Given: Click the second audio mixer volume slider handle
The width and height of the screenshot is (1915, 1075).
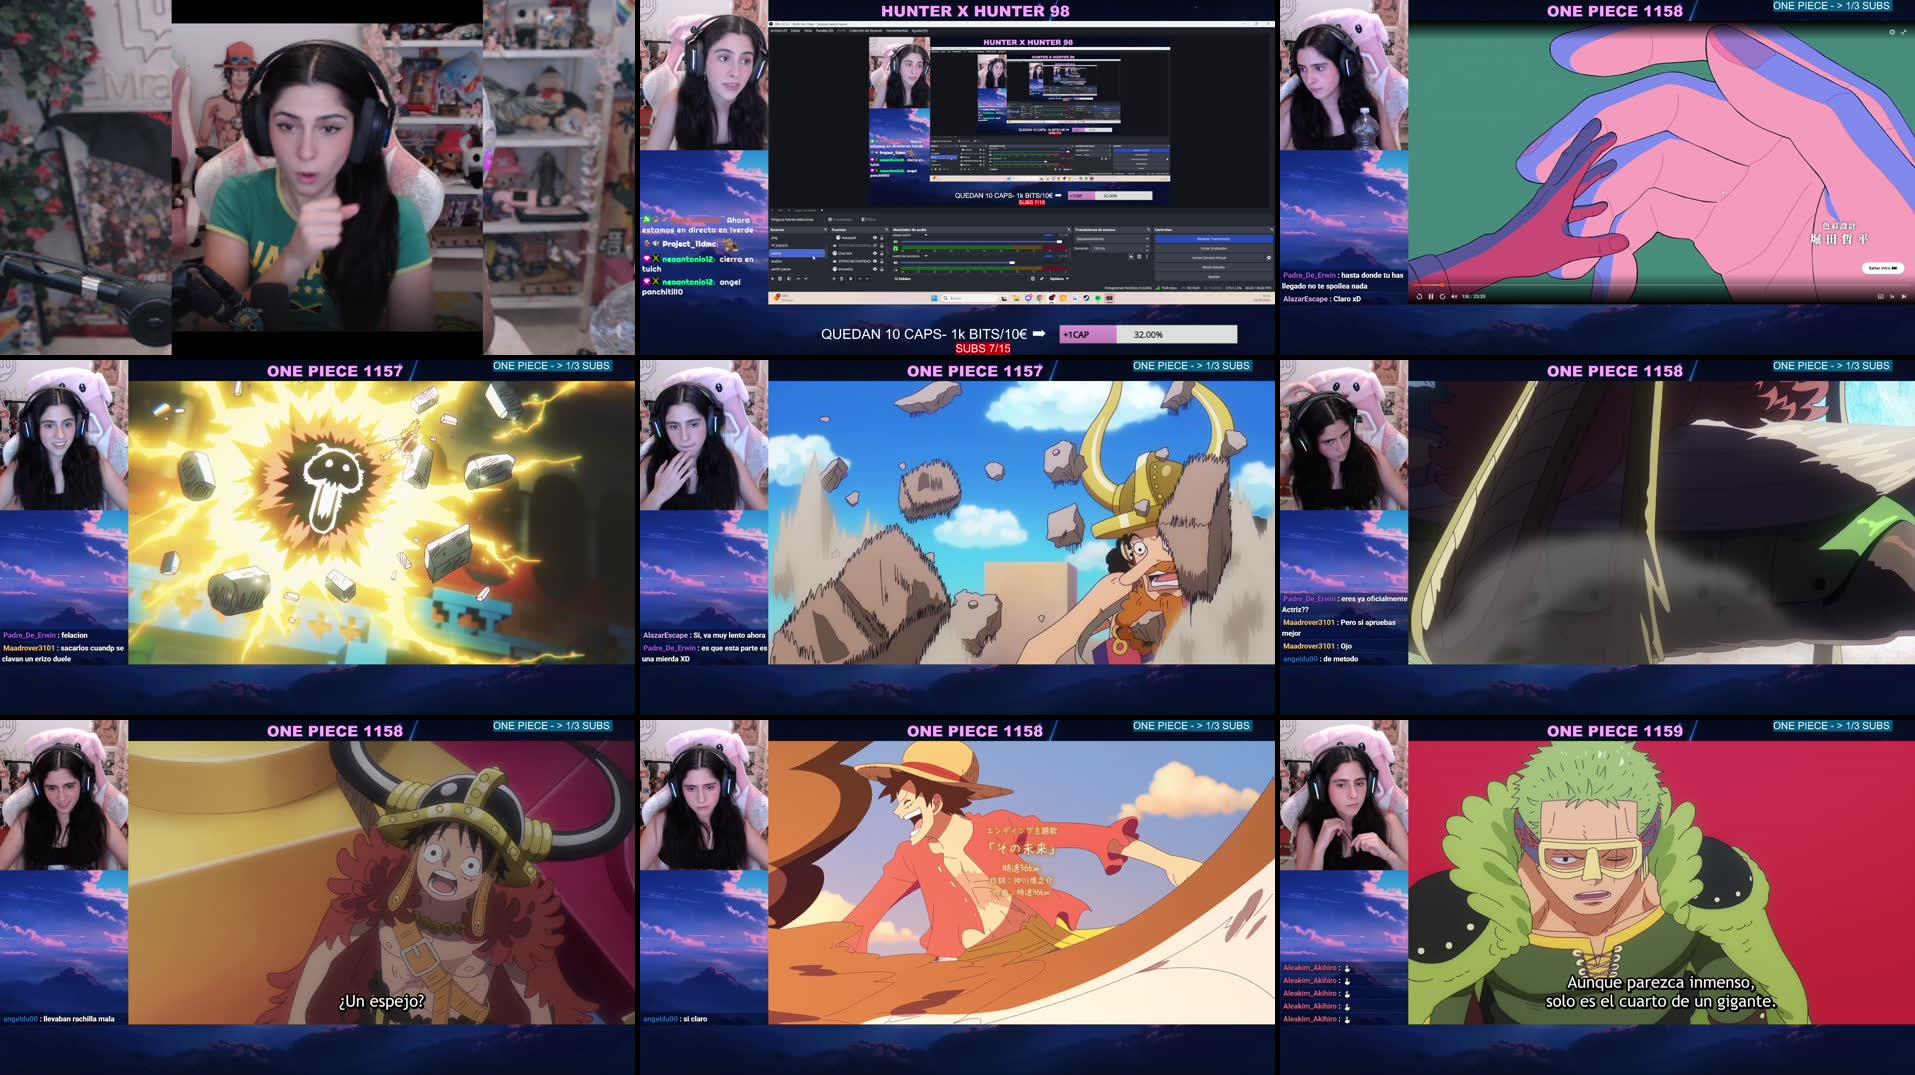Looking at the screenshot, I should pos(1012,263).
